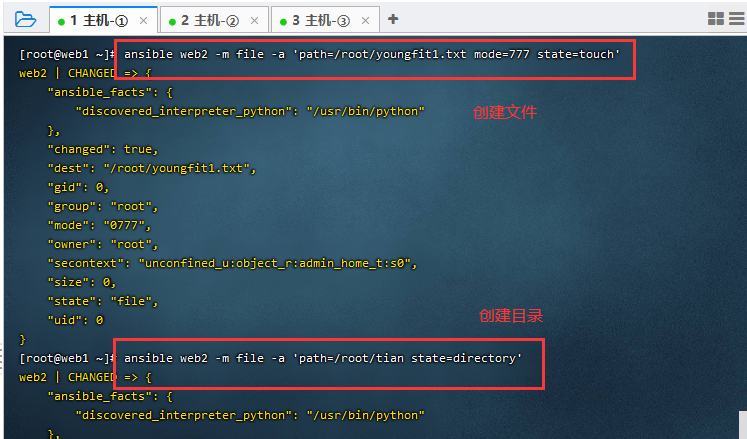This screenshot has width=747, height=439.
Task: Click the "dest": "/root/youngfit1.txt" line
Action: tap(151, 168)
